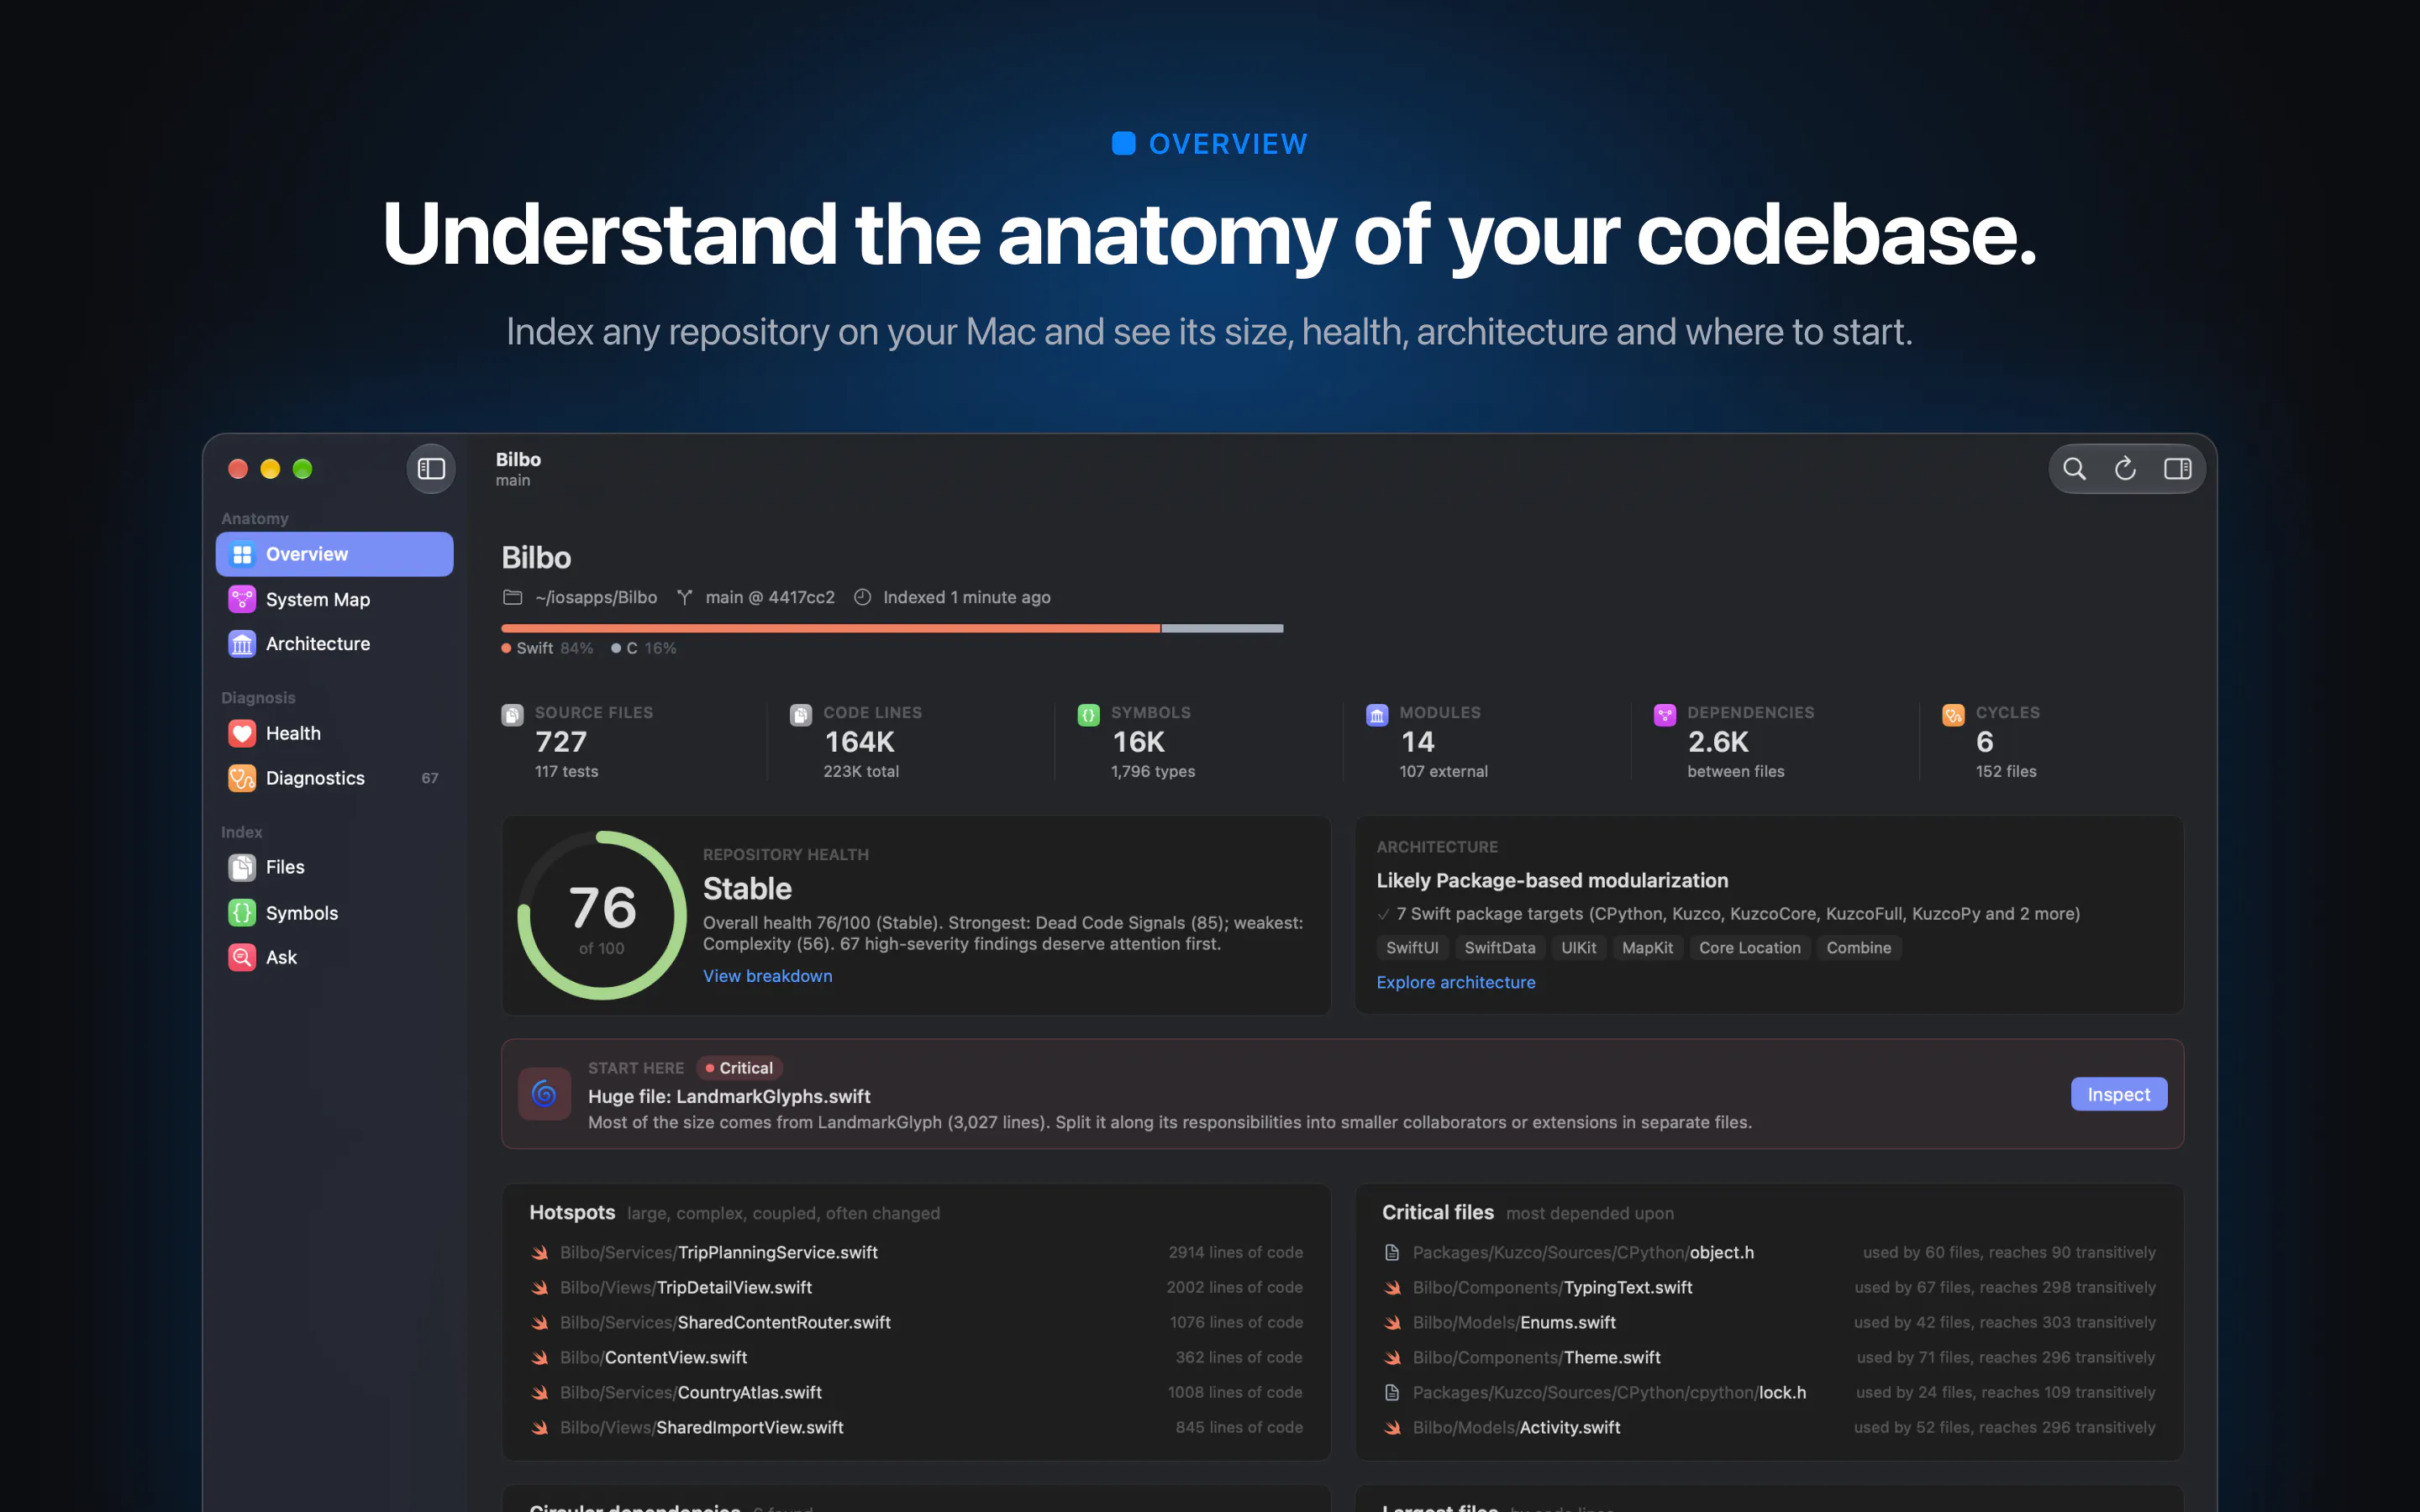Click the Overview grid icon in sidebar
This screenshot has width=2420, height=1512.
coord(242,554)
